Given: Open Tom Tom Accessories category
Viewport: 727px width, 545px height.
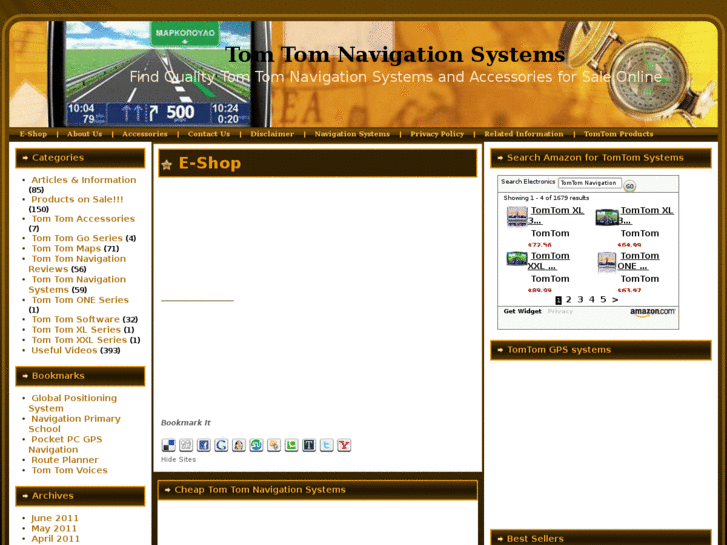Looking at the screenshot, I should tap(83, 219).
